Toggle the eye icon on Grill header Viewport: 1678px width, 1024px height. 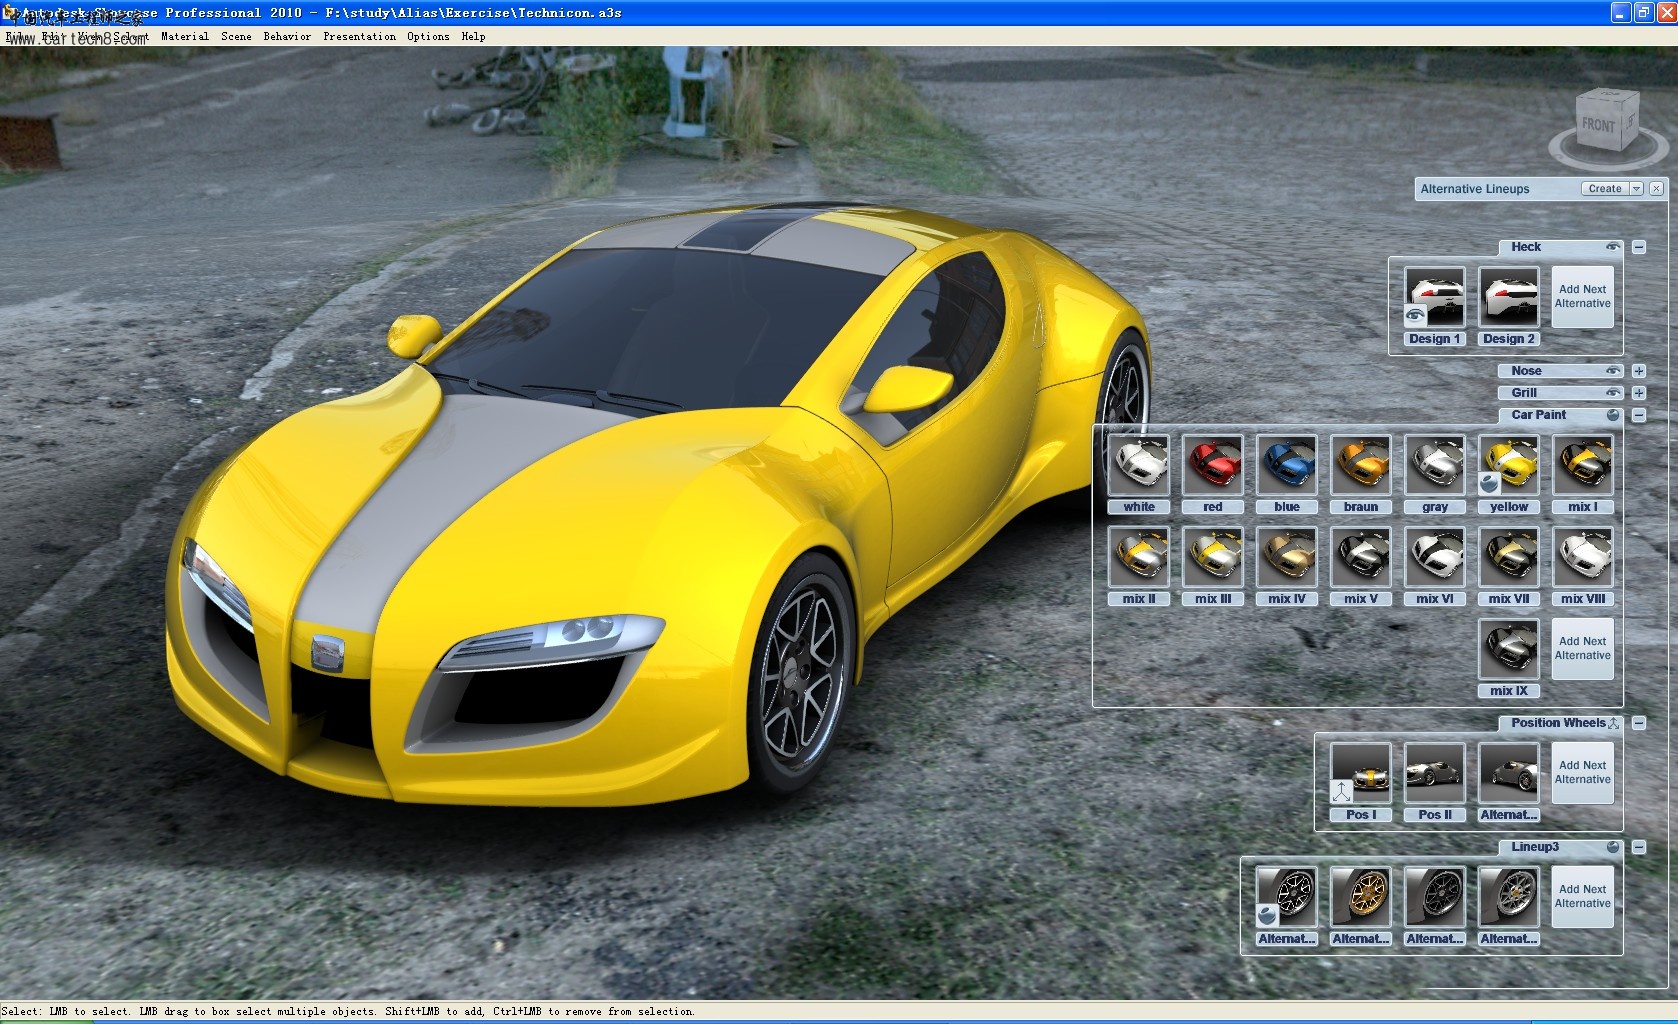point(1613,393)
